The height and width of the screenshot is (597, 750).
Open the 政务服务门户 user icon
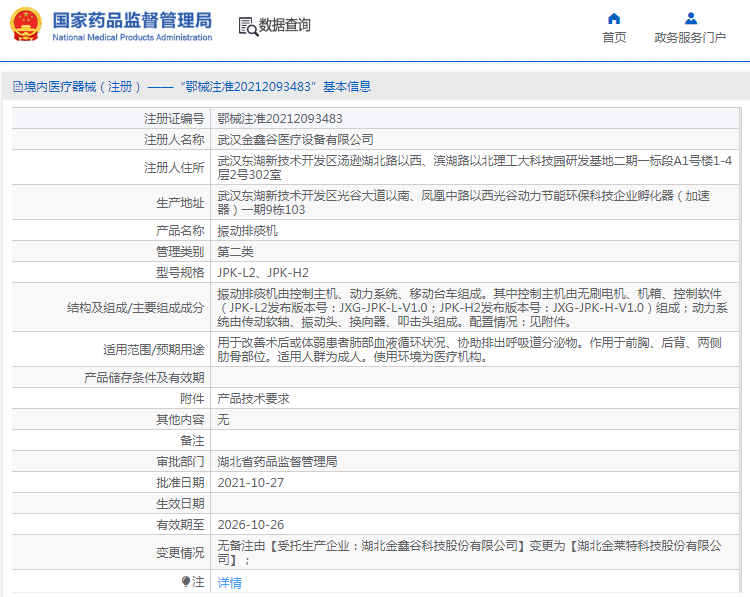[690, 19]
